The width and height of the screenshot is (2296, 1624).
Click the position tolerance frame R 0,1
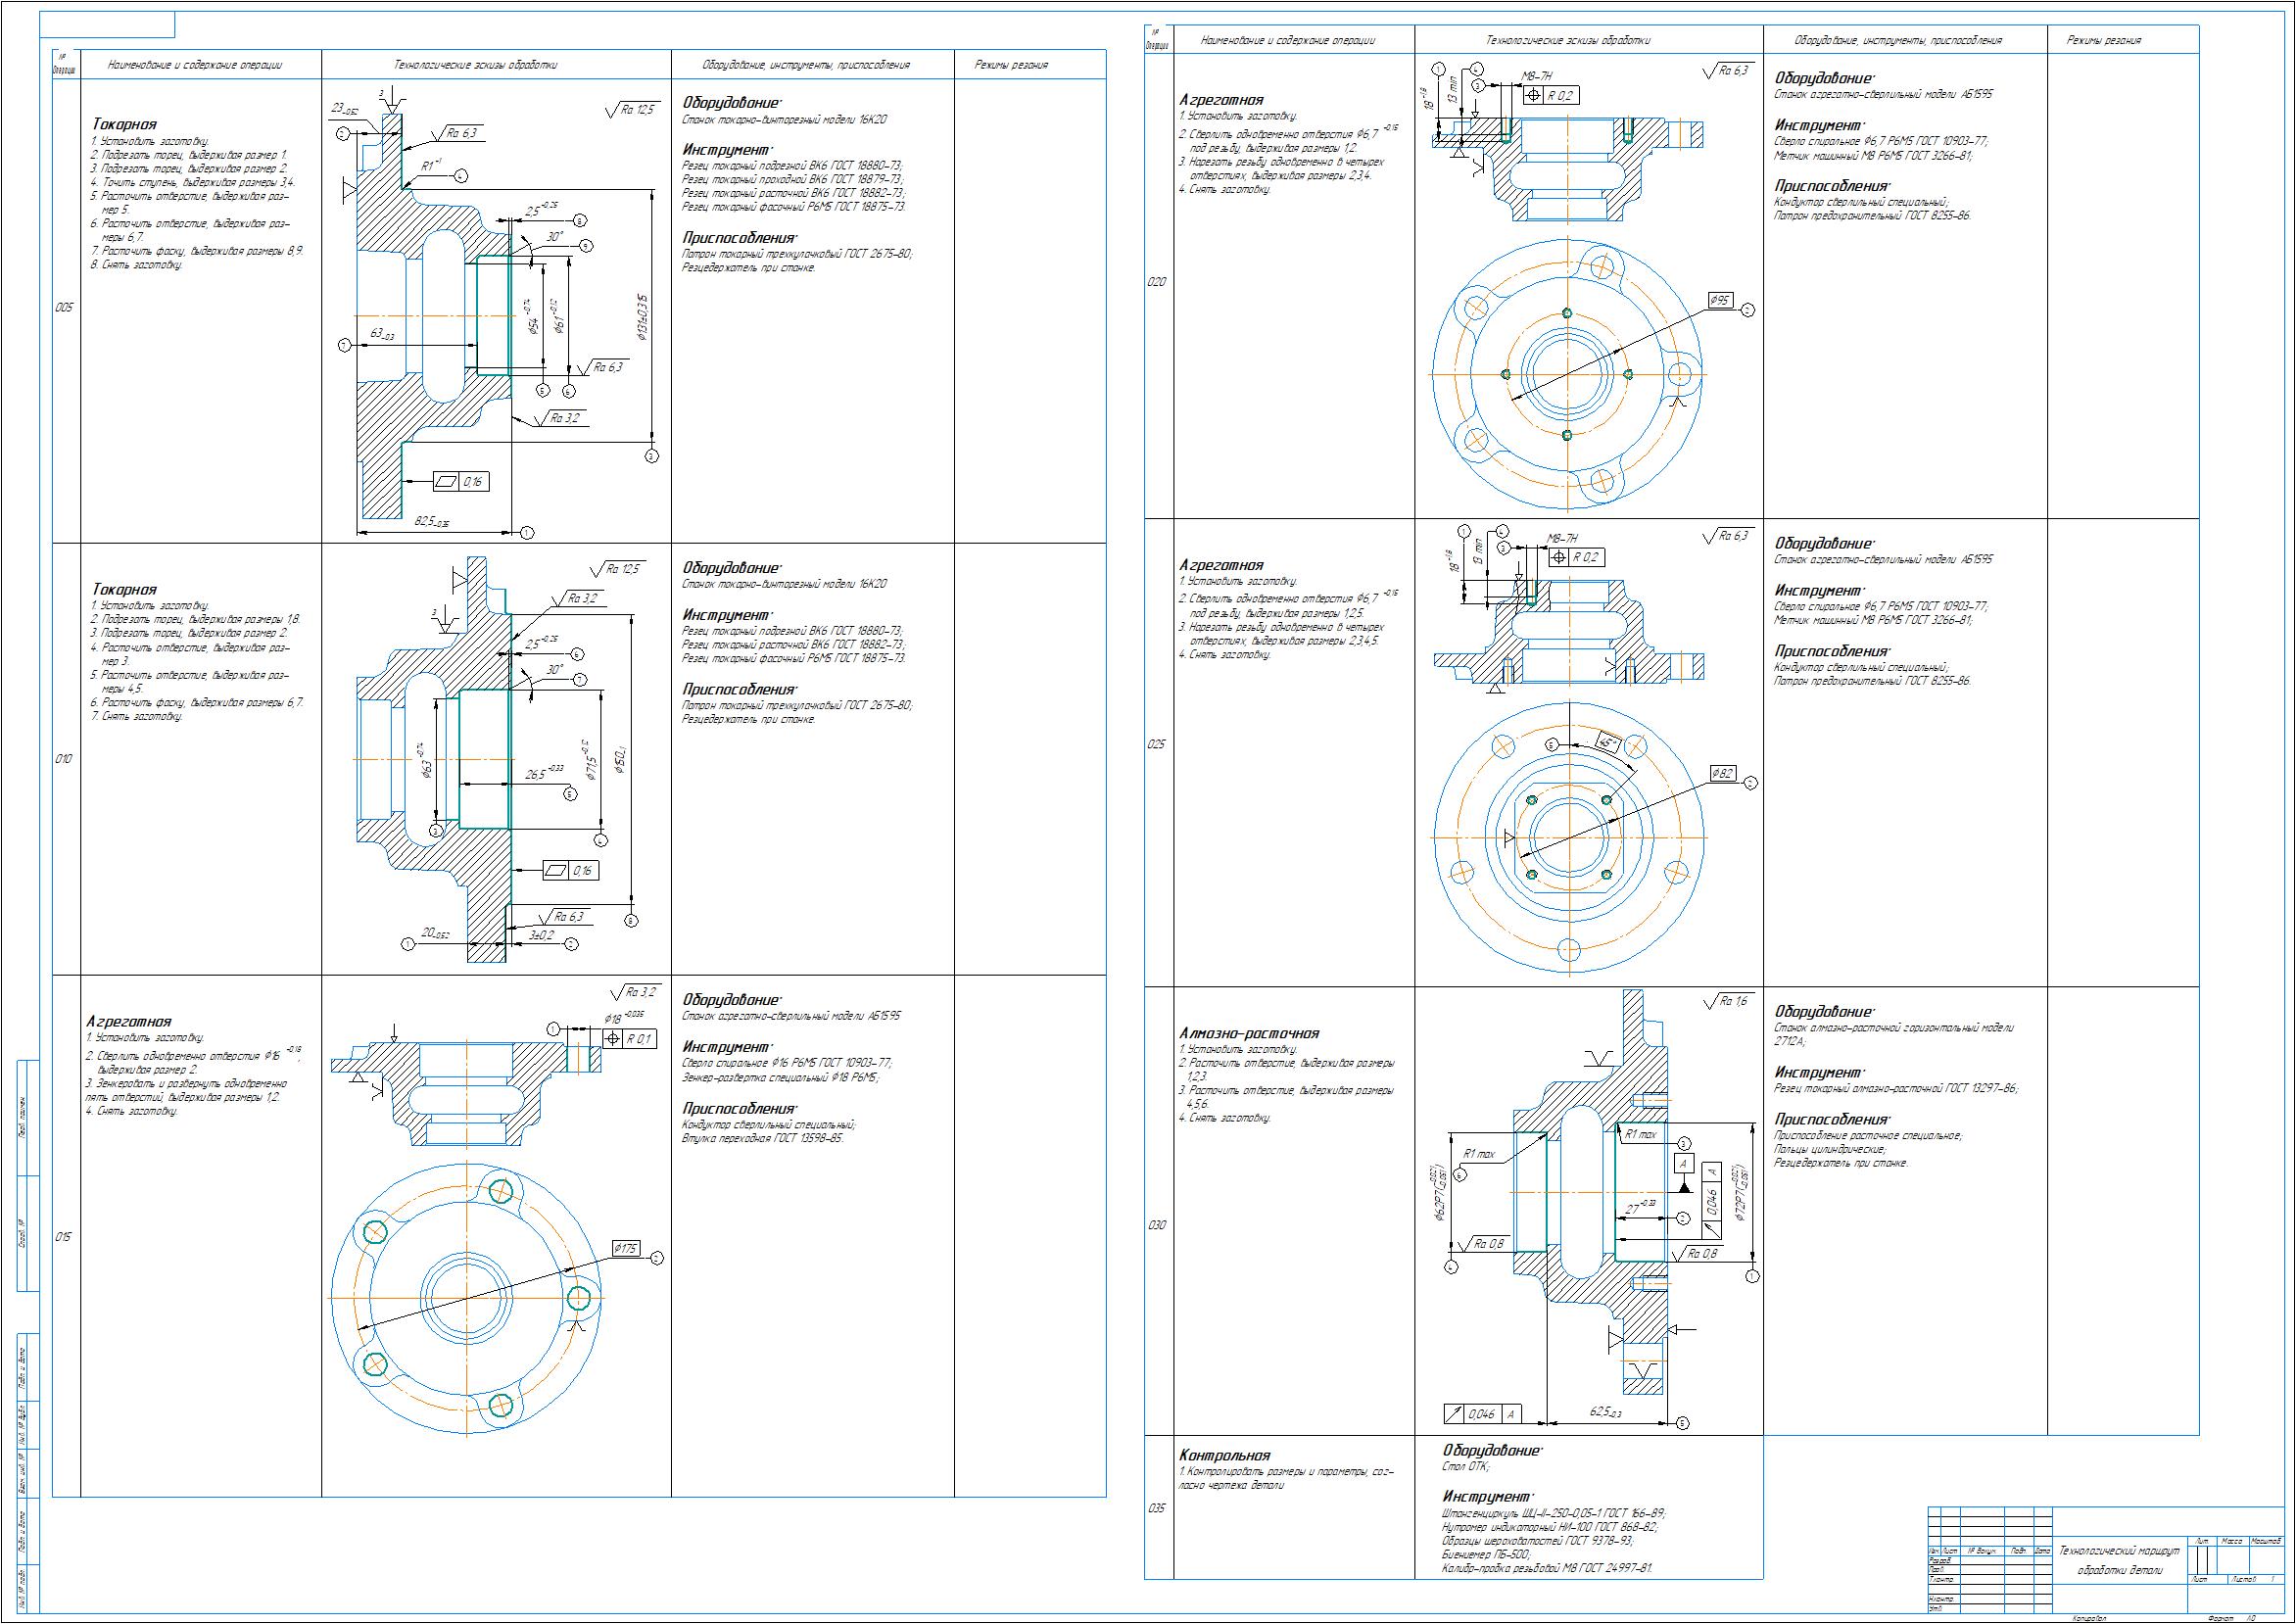click(x=629, y=1039)
